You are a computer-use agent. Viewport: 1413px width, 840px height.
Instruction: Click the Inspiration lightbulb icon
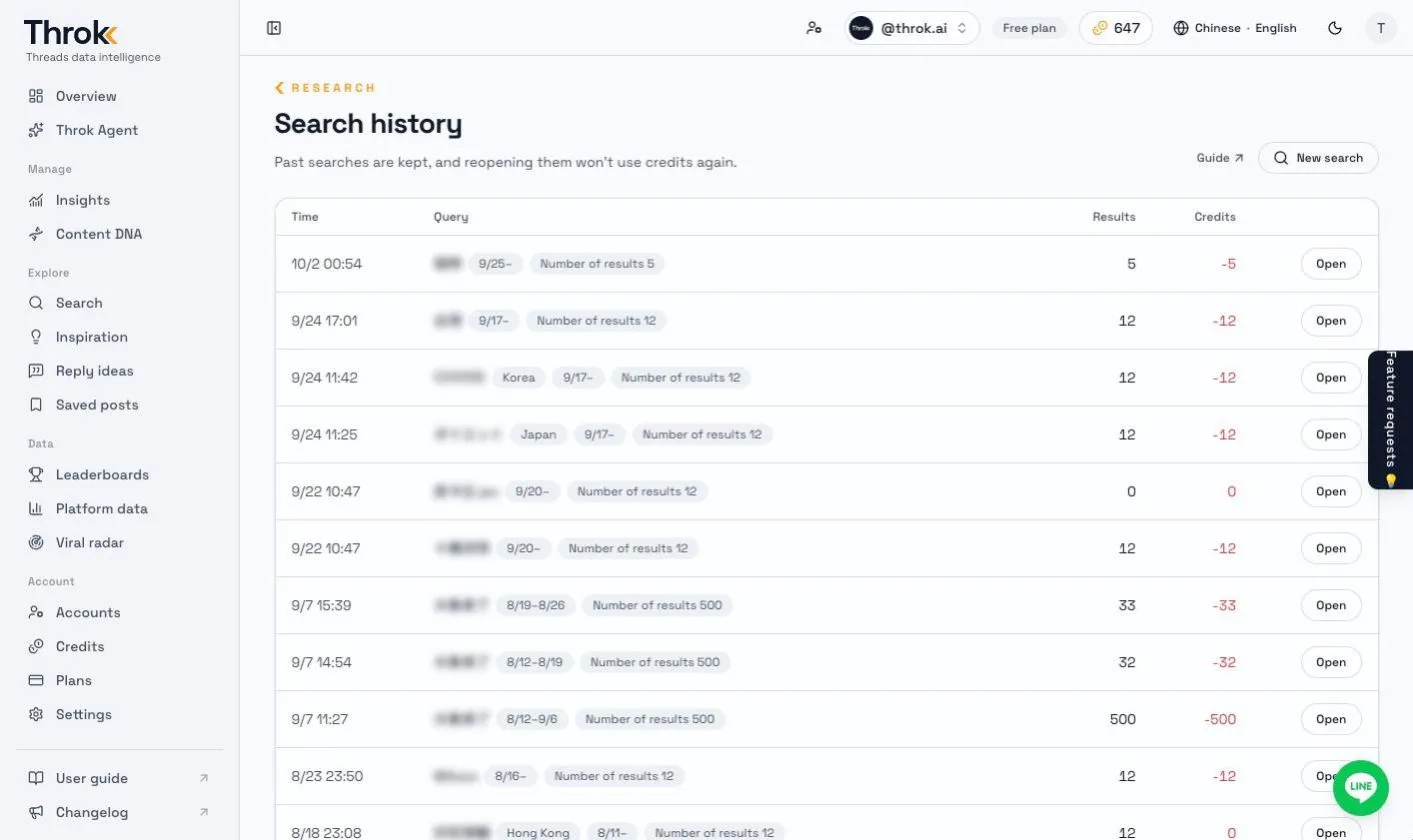[x=36, y=337]
